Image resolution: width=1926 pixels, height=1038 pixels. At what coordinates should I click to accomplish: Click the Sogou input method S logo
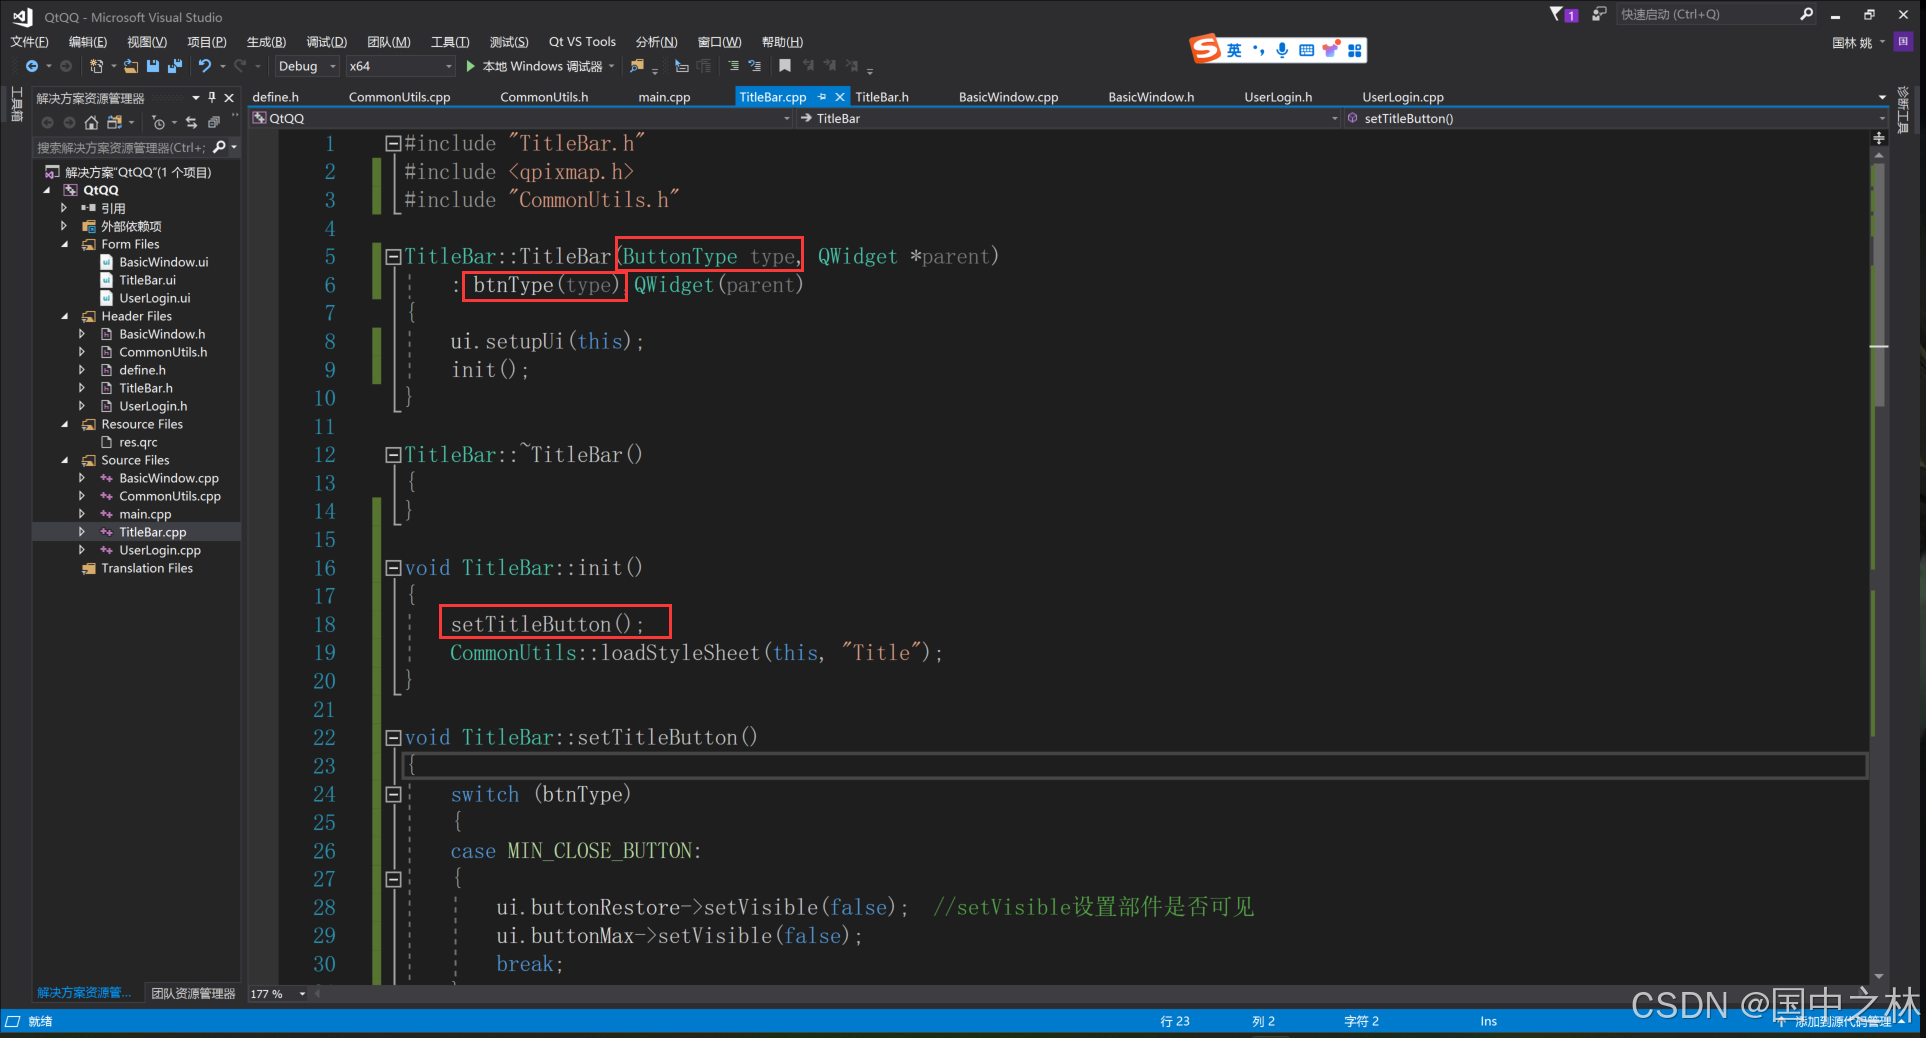pyautogui.click(x=1205, y=48)
